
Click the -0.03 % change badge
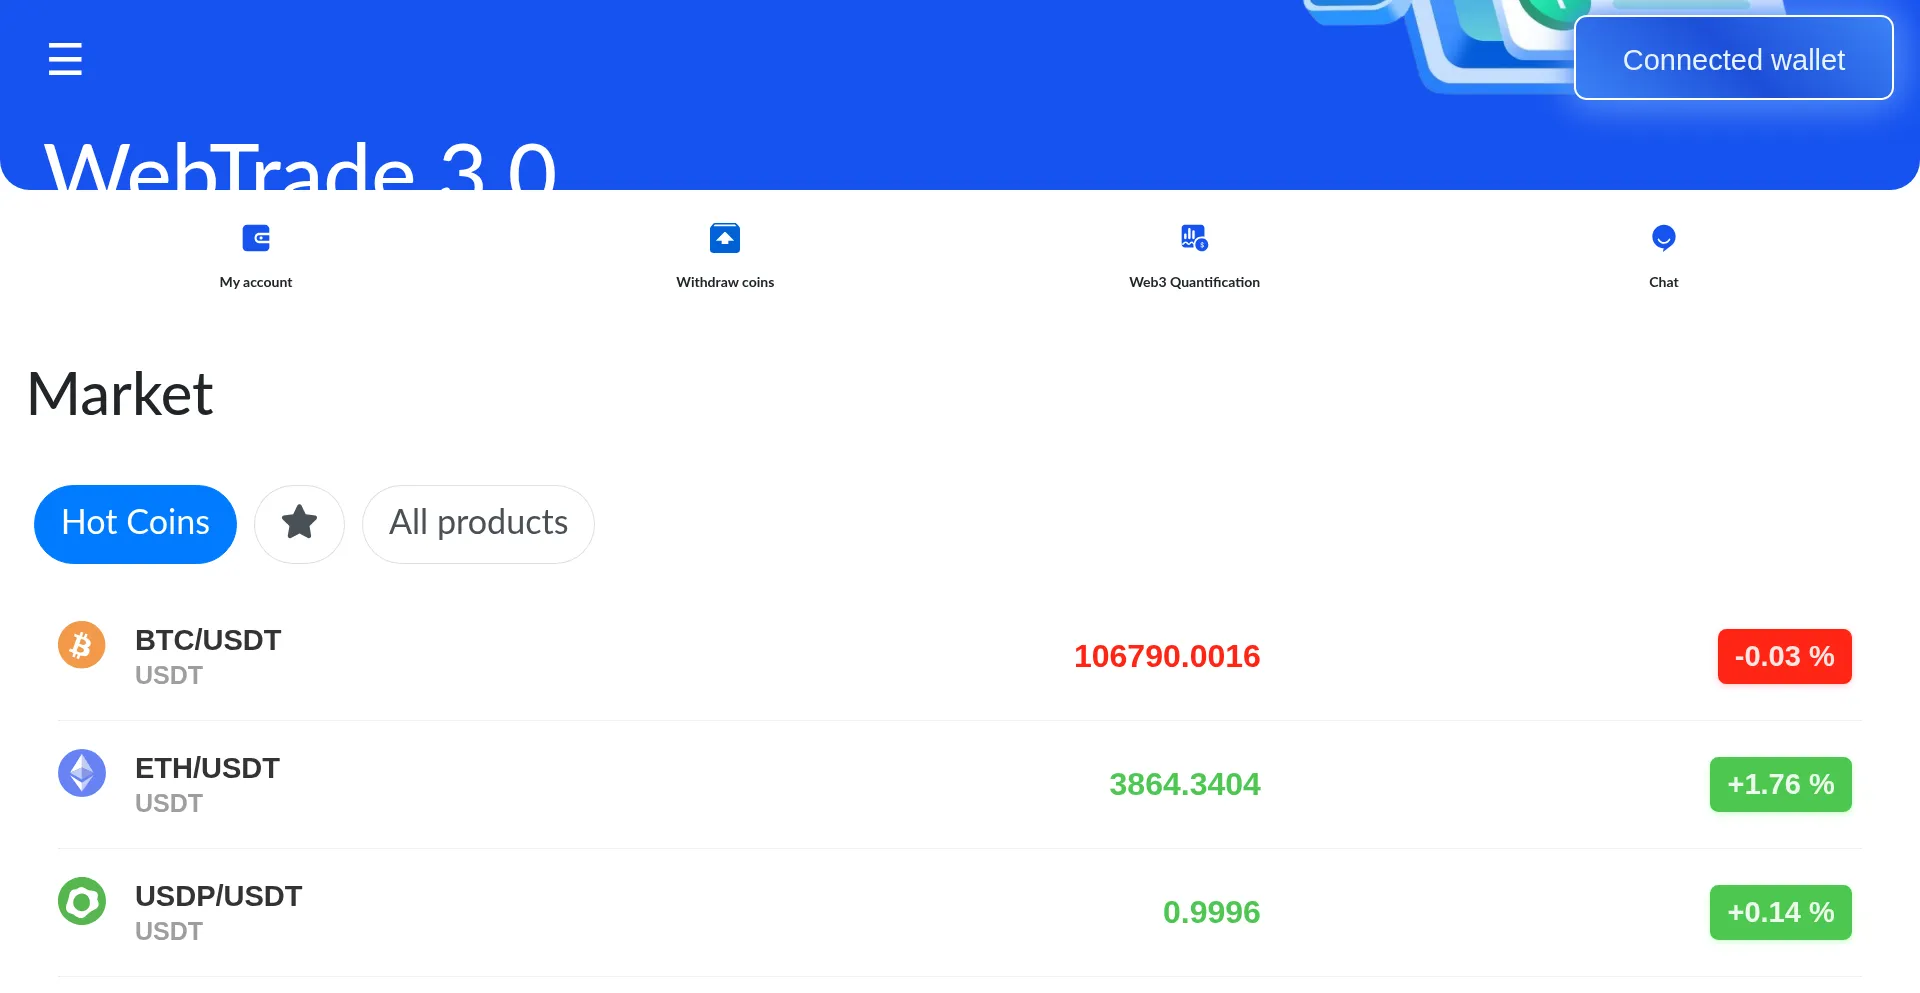(x=1784, y=656)
